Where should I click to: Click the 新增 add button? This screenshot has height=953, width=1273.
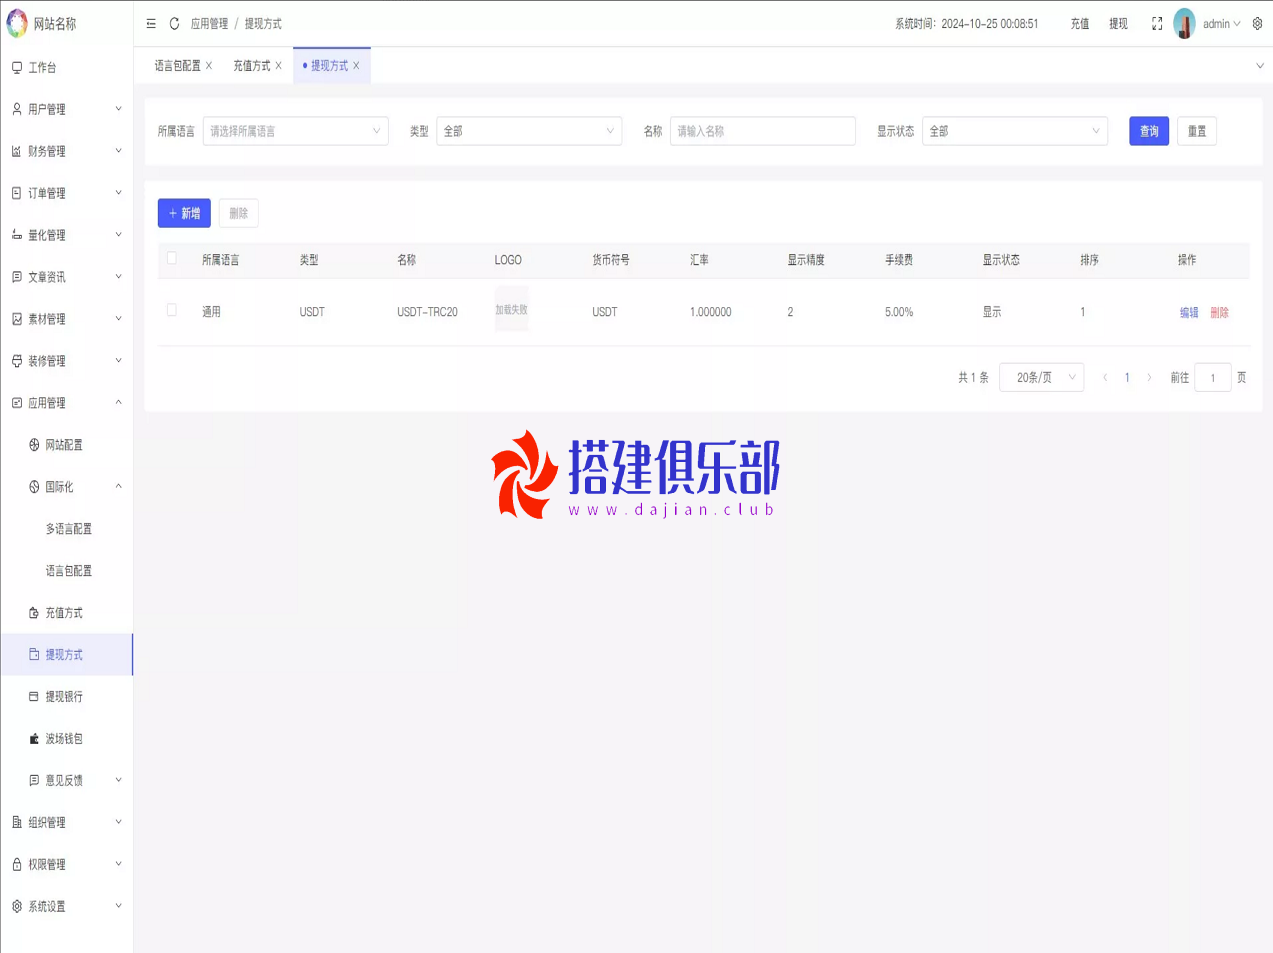(184, 213)
